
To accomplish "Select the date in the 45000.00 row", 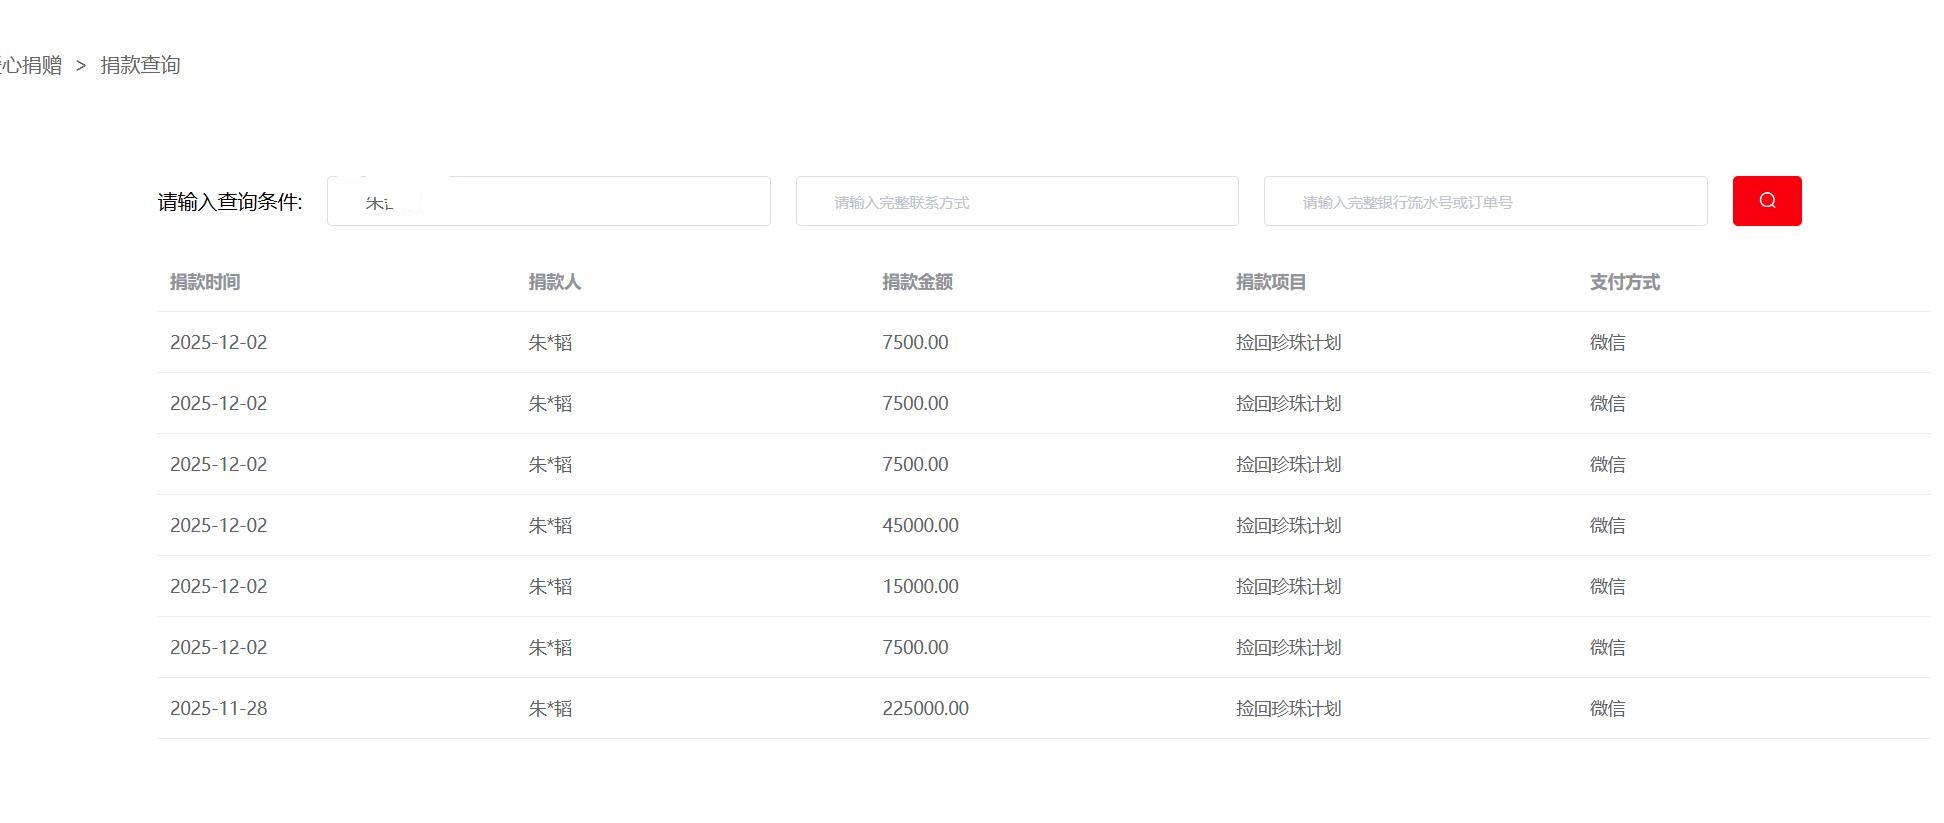I will coord(218,525).
